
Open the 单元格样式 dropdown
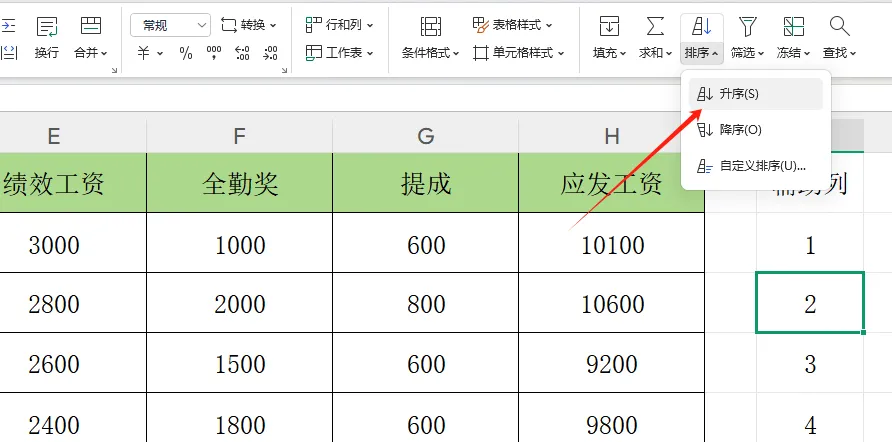pyautogui.click(x=518, y=53)
